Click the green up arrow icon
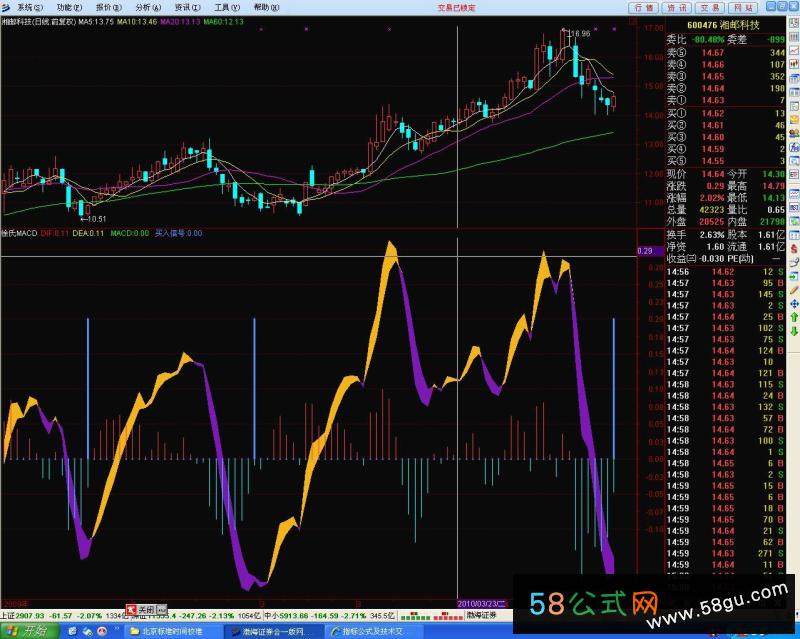 pyautogui.click(x=794, y=318)
